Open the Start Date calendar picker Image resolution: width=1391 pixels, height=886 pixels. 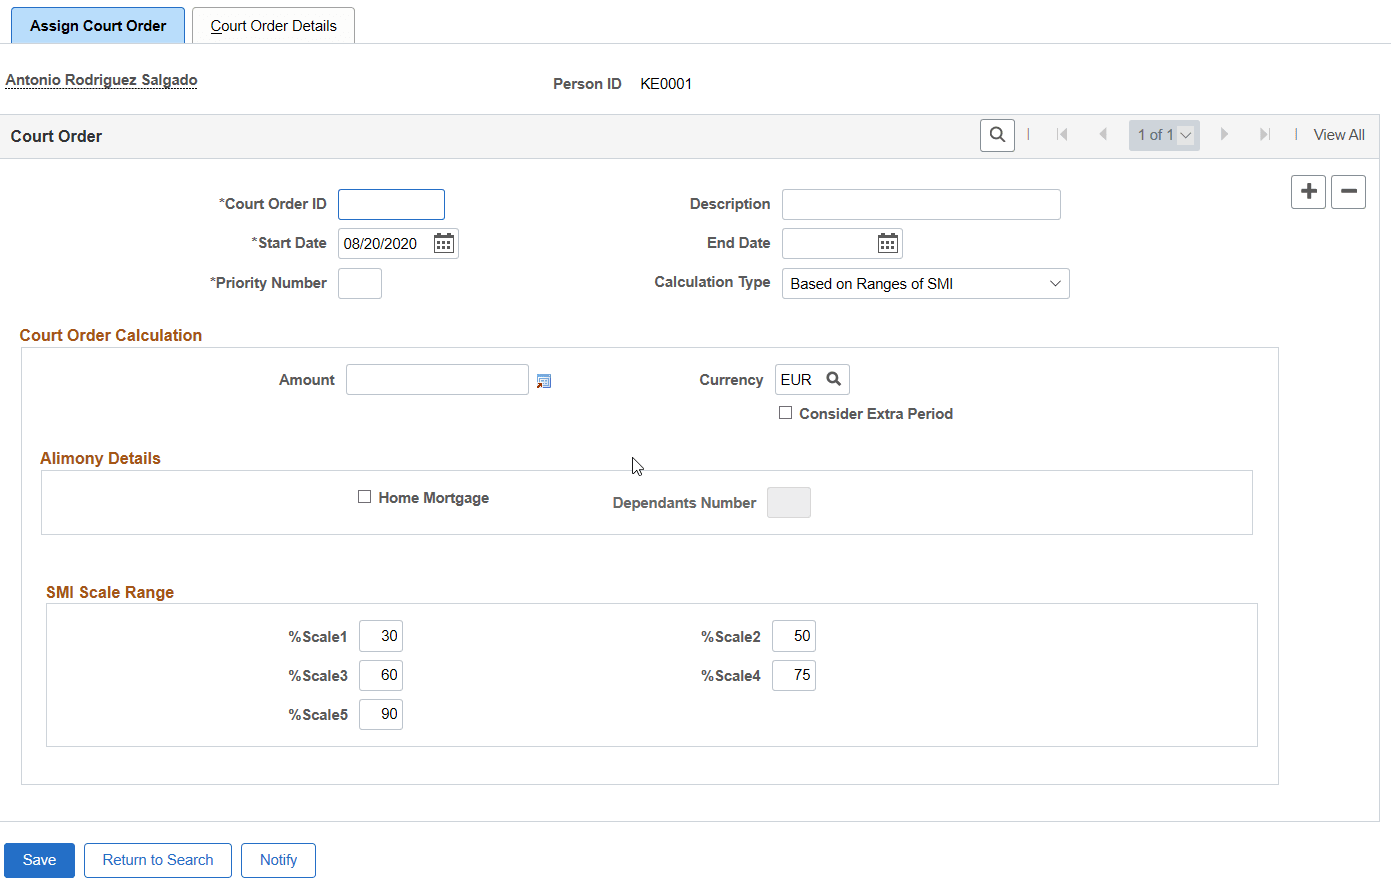(x=443, y=242)
